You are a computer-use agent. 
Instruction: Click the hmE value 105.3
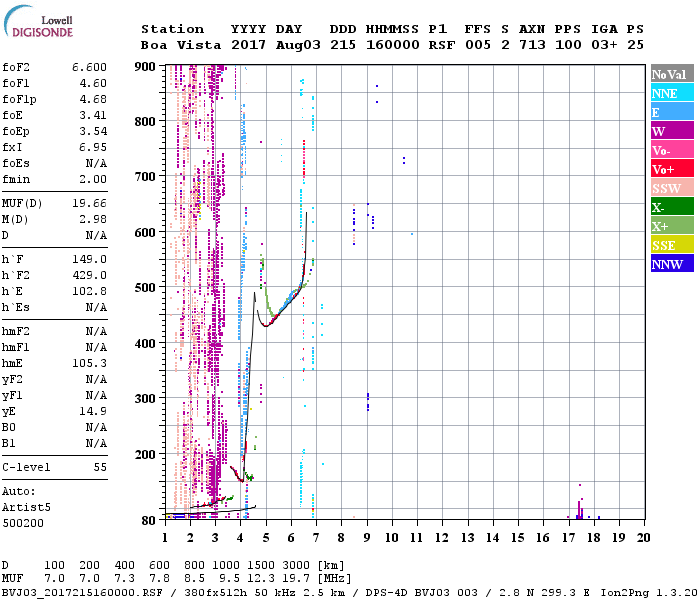[89, 363]
